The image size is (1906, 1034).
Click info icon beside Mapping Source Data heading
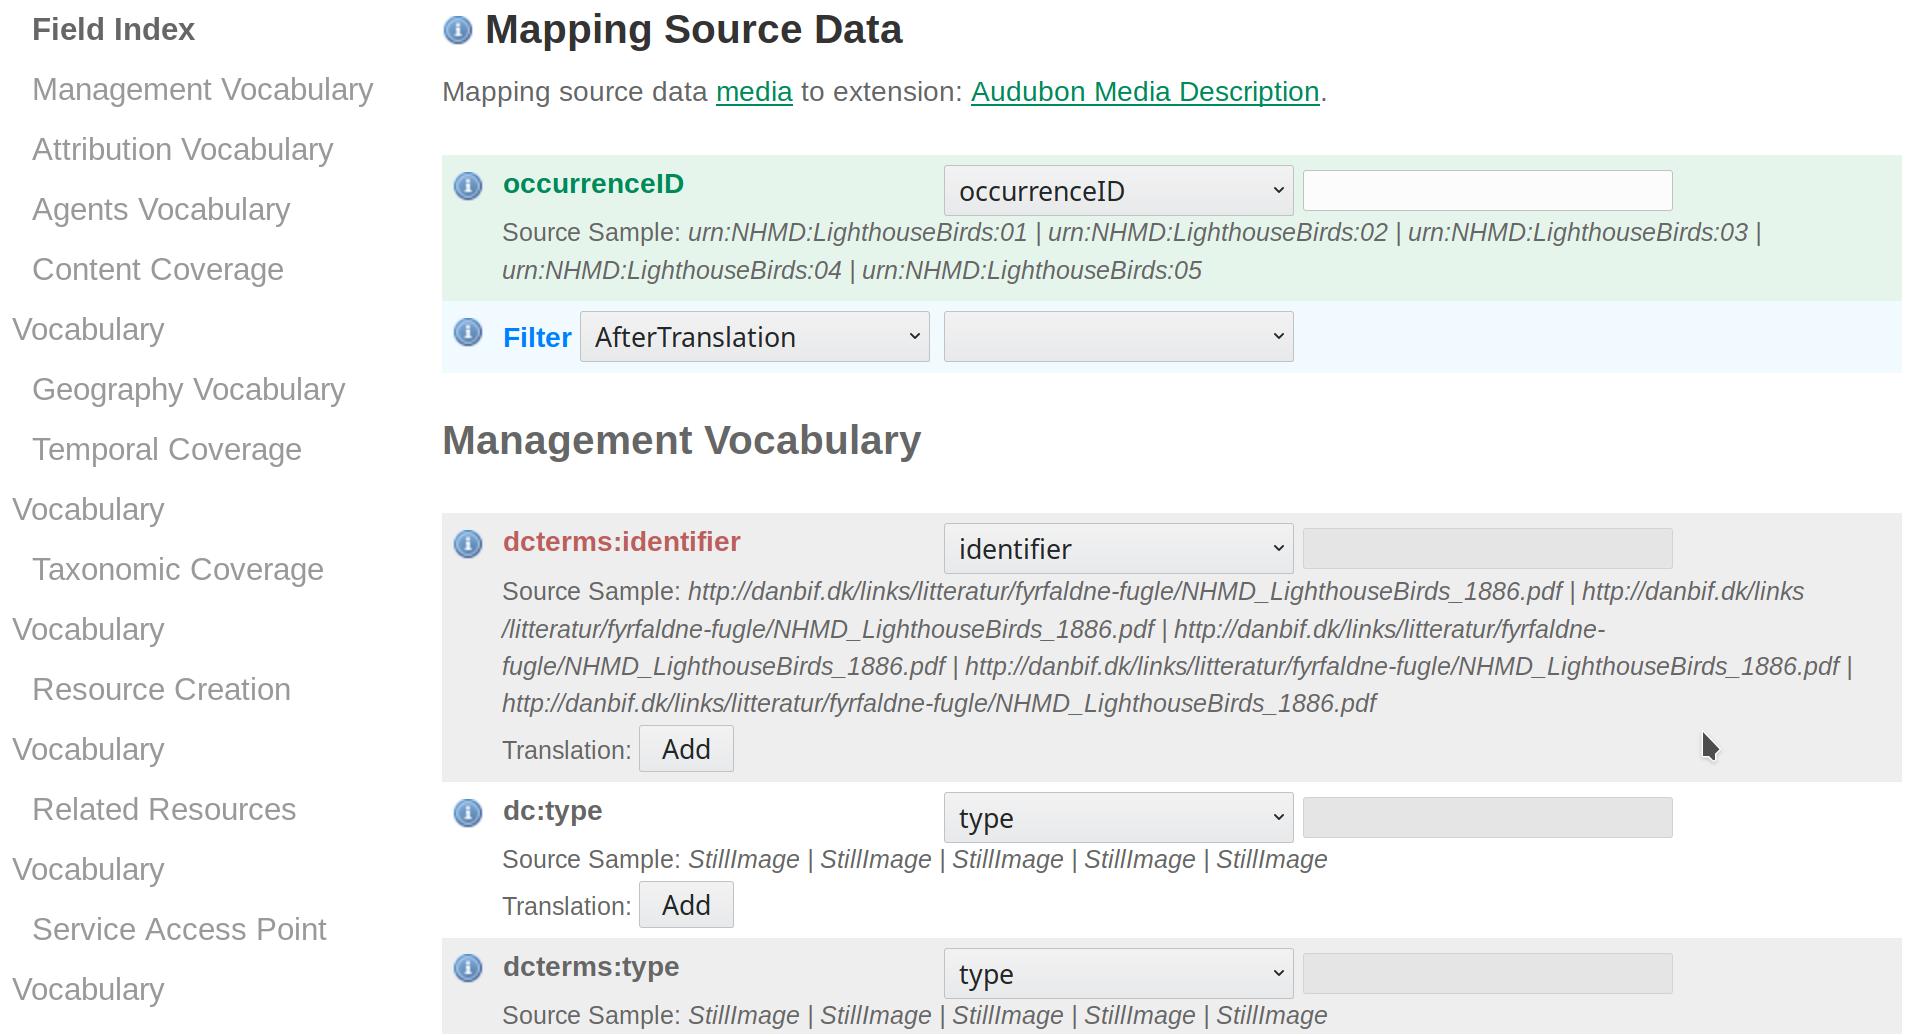457,31
